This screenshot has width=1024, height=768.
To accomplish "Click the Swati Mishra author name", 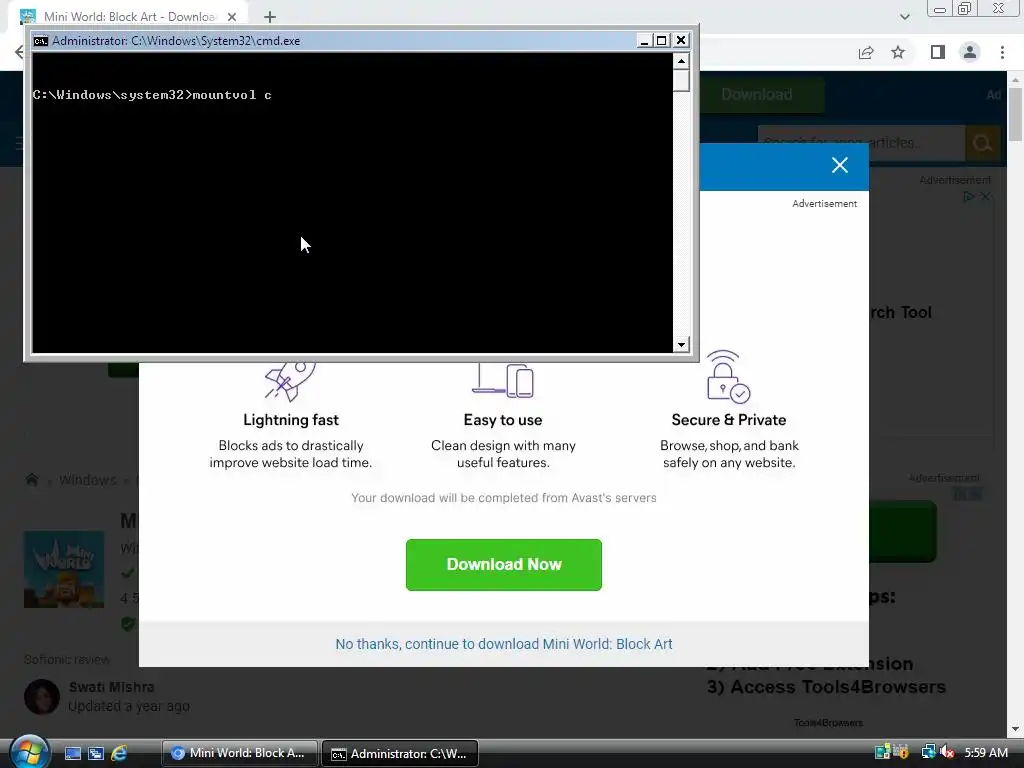I will click(x=112, y=687).
